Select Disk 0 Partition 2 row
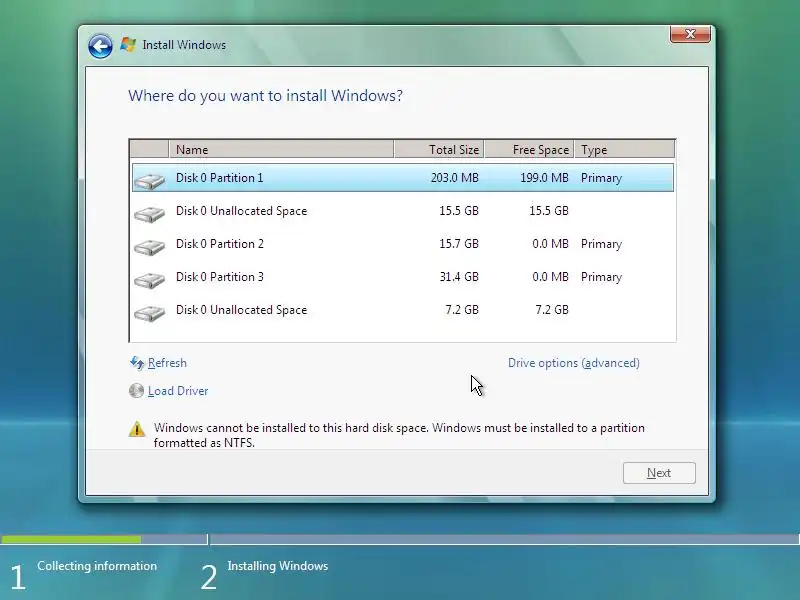The image size is (800, 600). pos(403,244)
